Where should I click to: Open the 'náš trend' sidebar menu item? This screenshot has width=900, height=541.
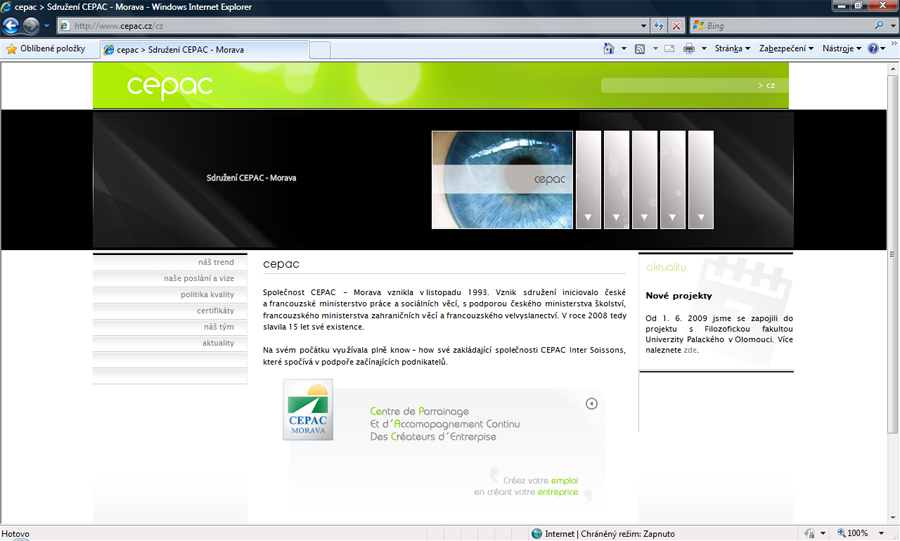coord(216,263)
